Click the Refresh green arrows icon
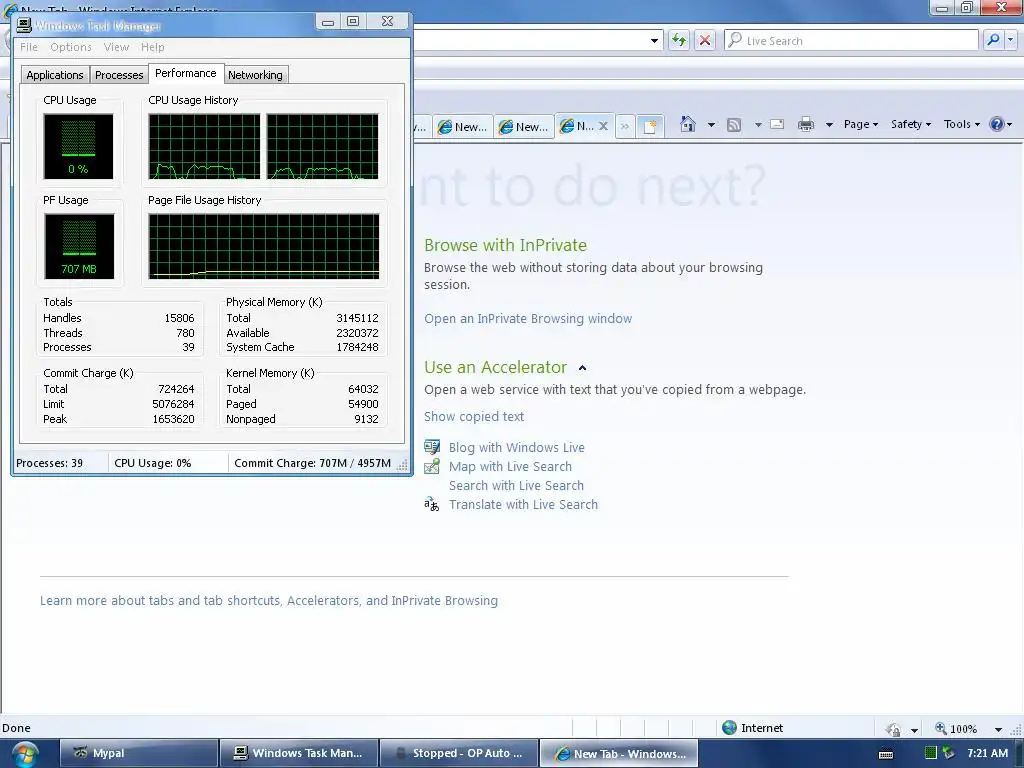The width and height of the screenshot is (1024, 768). click(679, 40)
